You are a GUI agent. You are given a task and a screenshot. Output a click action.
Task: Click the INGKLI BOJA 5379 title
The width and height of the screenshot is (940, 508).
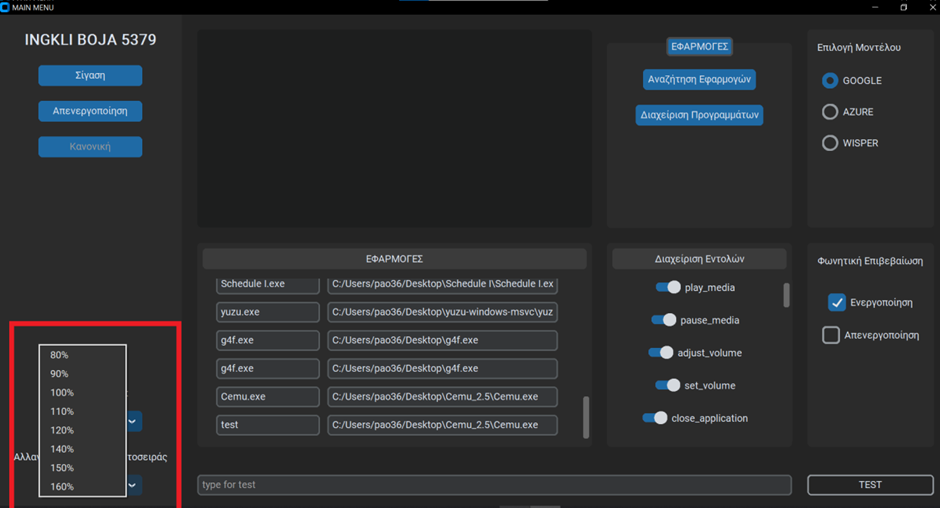90,40
